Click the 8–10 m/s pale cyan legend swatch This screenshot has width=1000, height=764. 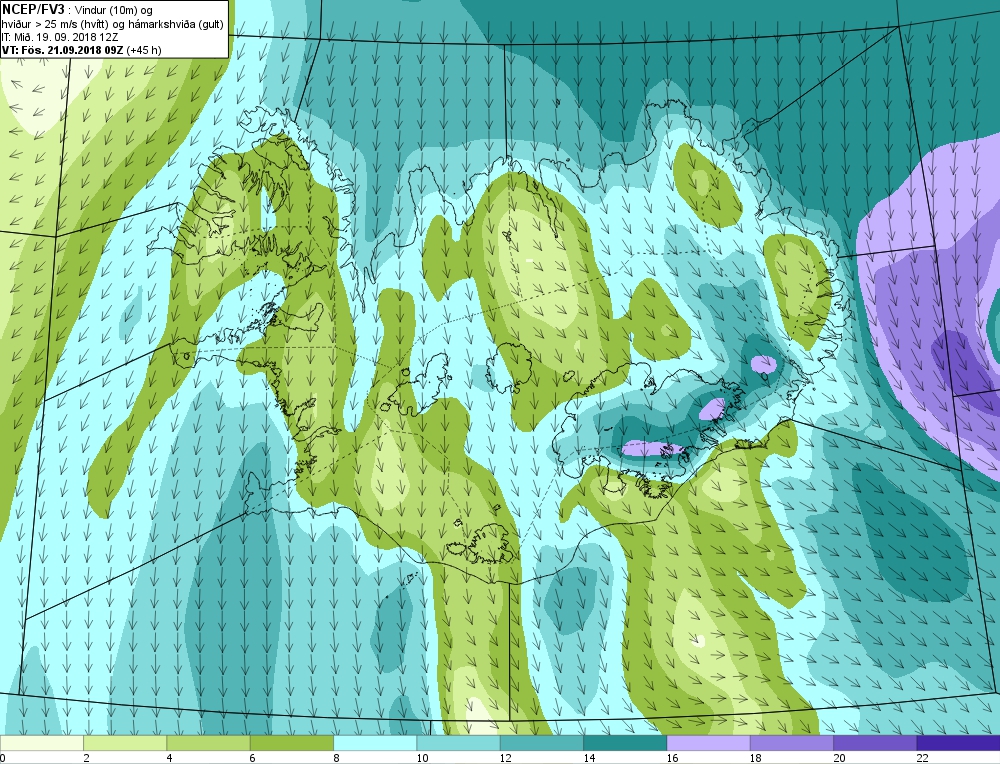pos(375,743)
